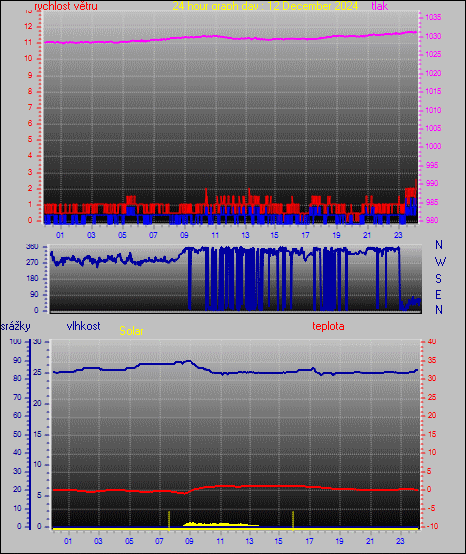
Task: Click the 1015 pressure axis value
Action: pyautogui.click(x=433, y=91)
